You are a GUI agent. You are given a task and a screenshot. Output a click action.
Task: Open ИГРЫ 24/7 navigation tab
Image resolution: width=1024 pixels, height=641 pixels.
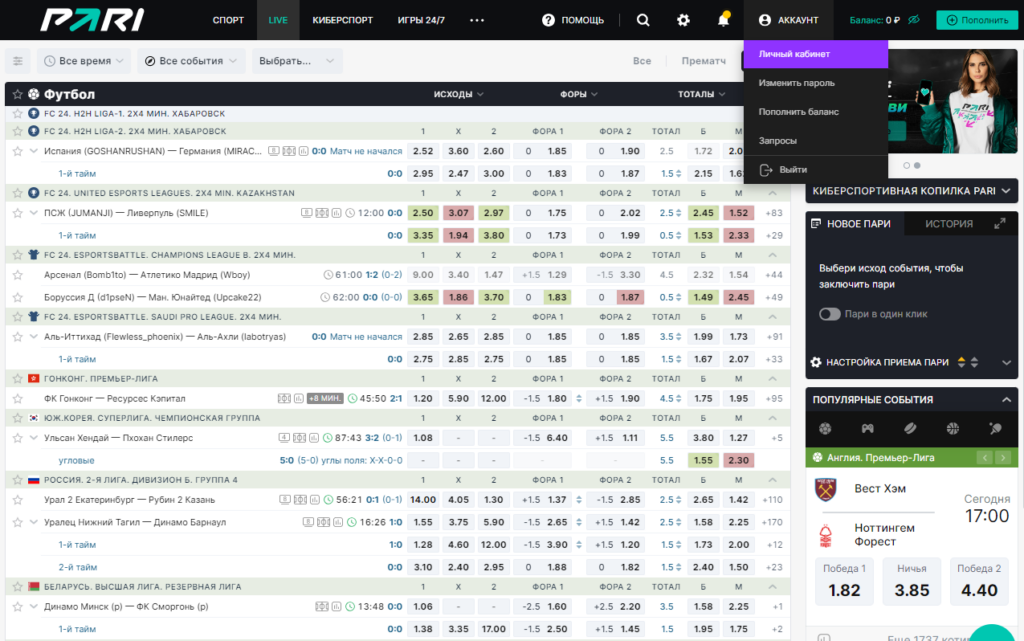421,20
